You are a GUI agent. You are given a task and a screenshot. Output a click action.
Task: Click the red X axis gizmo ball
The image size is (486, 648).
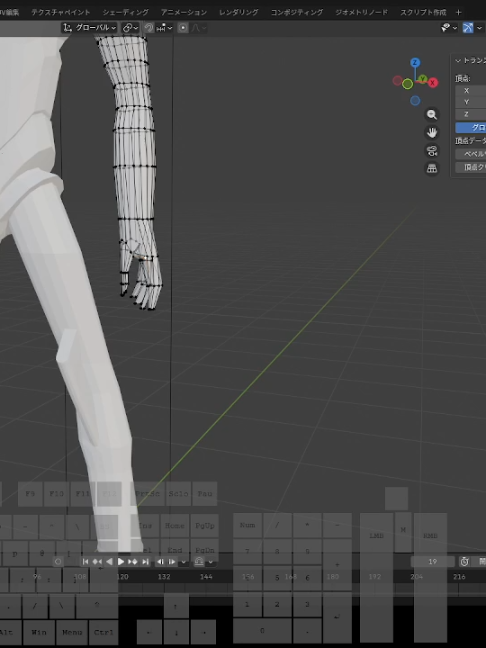(433, 83)
